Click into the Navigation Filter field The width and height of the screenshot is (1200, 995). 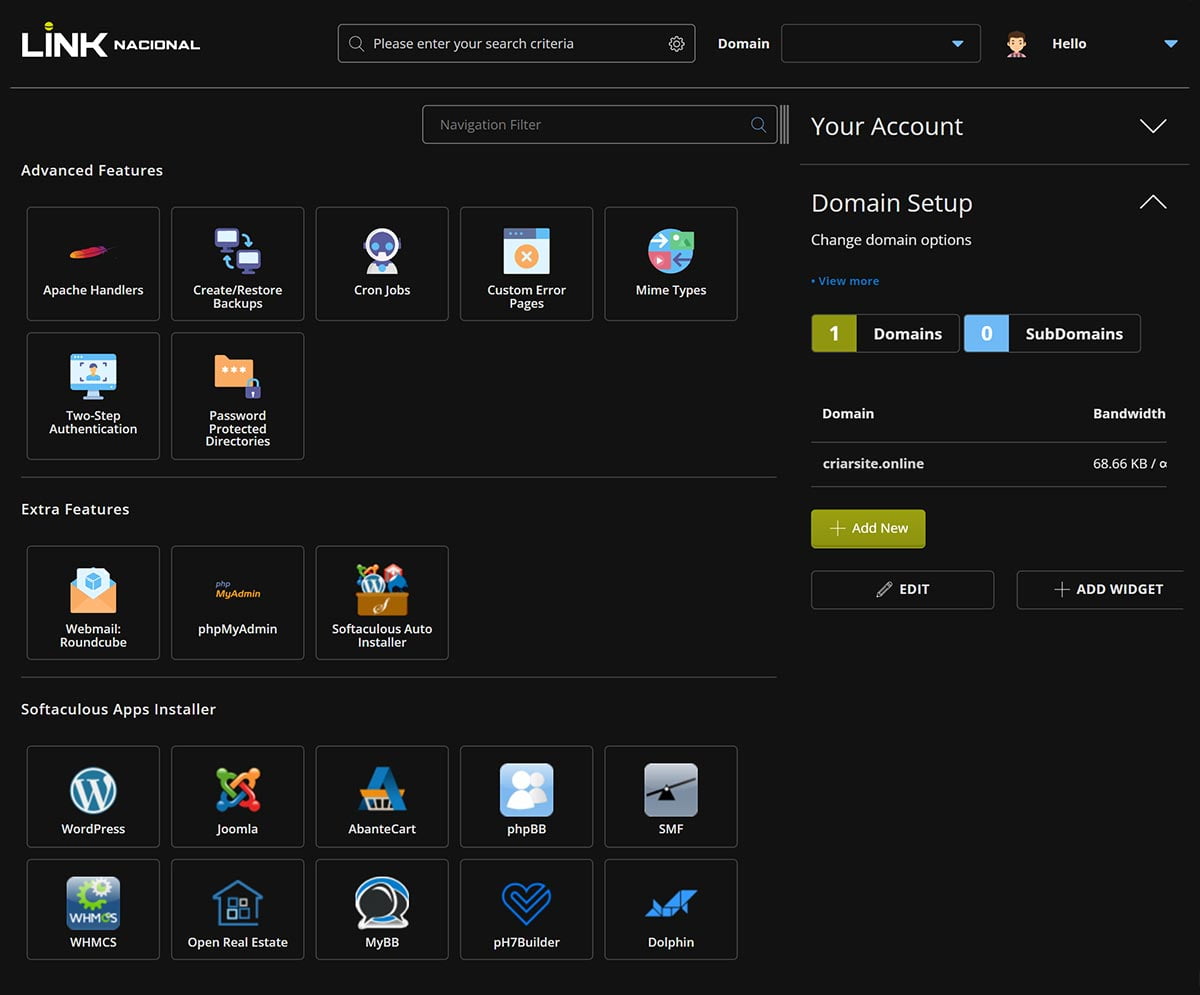point(590,125)
